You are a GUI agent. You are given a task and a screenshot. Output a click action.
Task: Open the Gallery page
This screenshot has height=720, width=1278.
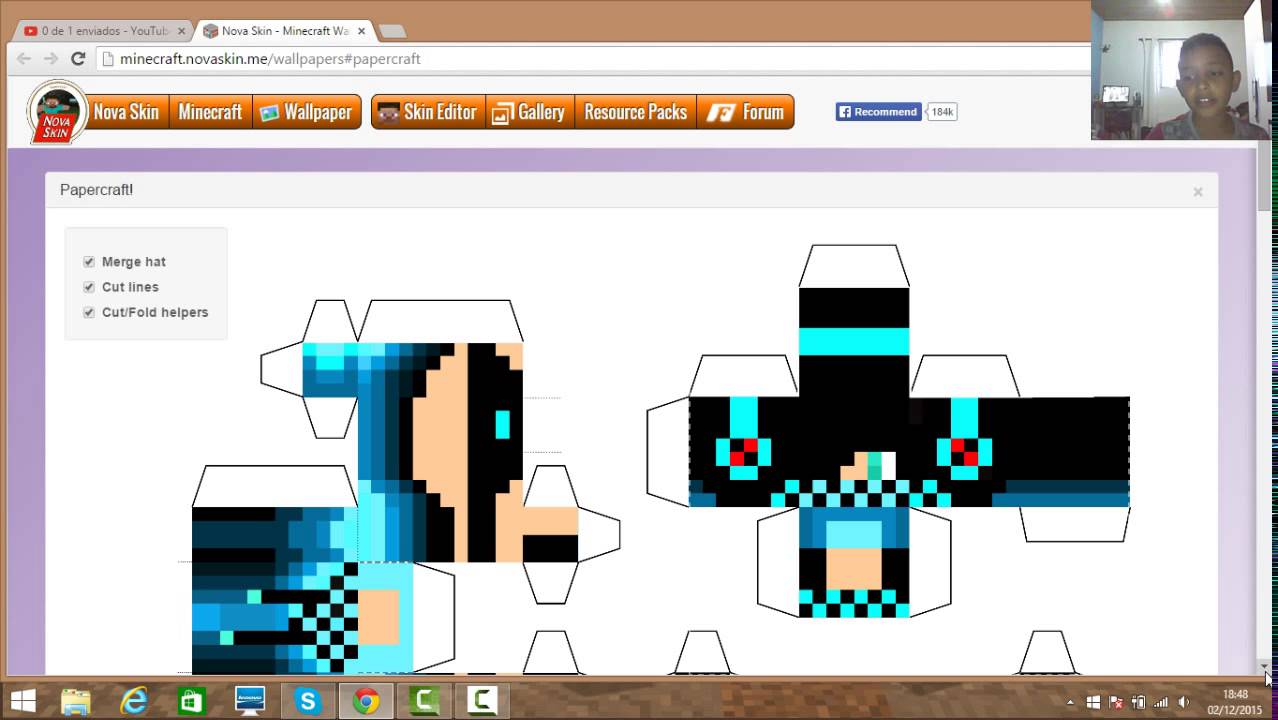529,112
